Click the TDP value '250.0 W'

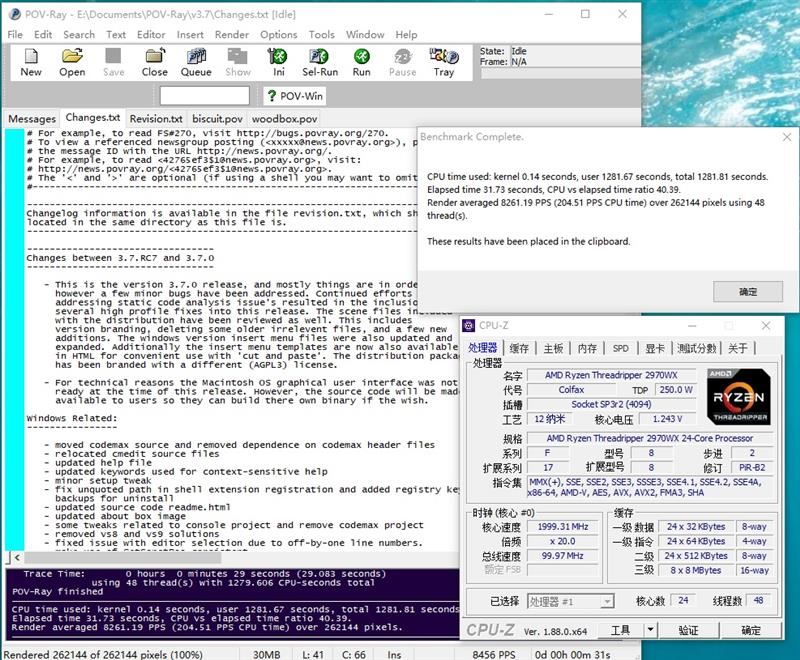click(x=676, y=390)
